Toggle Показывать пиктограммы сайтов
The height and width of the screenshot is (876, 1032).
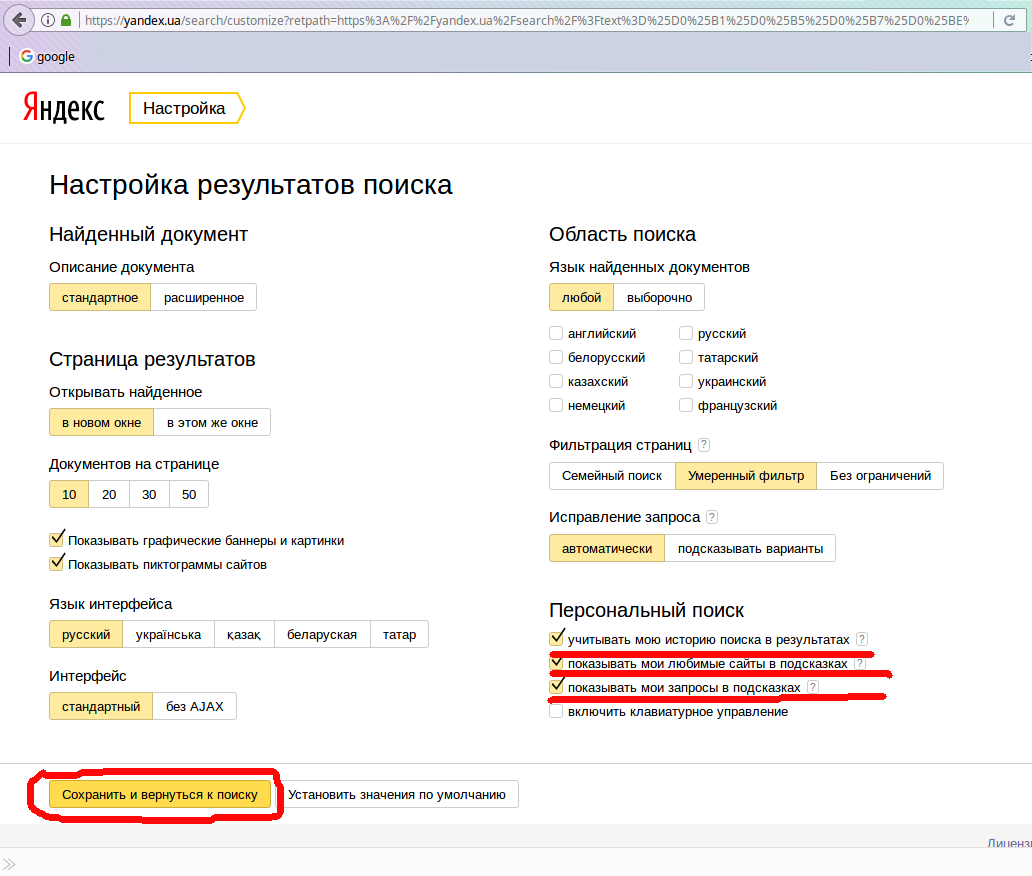(57, 563)
